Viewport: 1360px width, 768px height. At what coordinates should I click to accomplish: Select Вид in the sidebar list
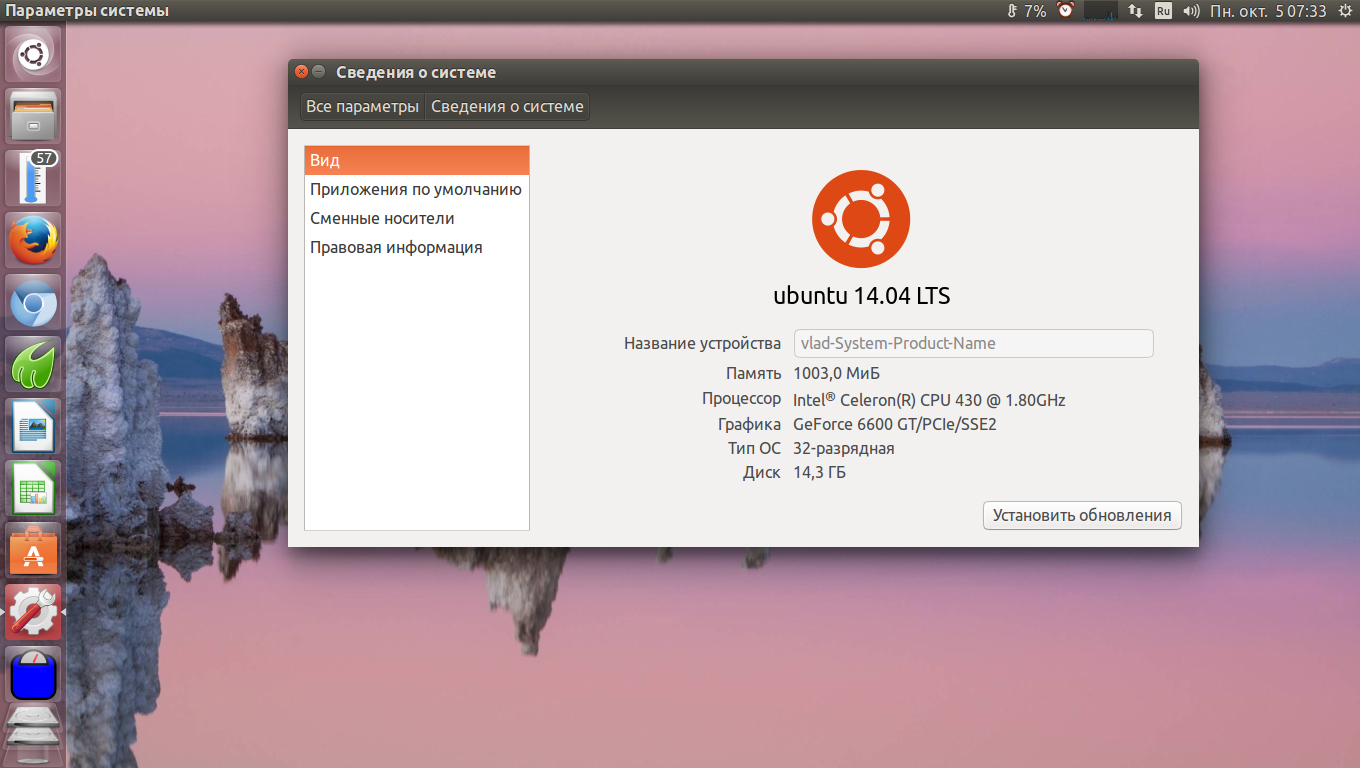417,160
